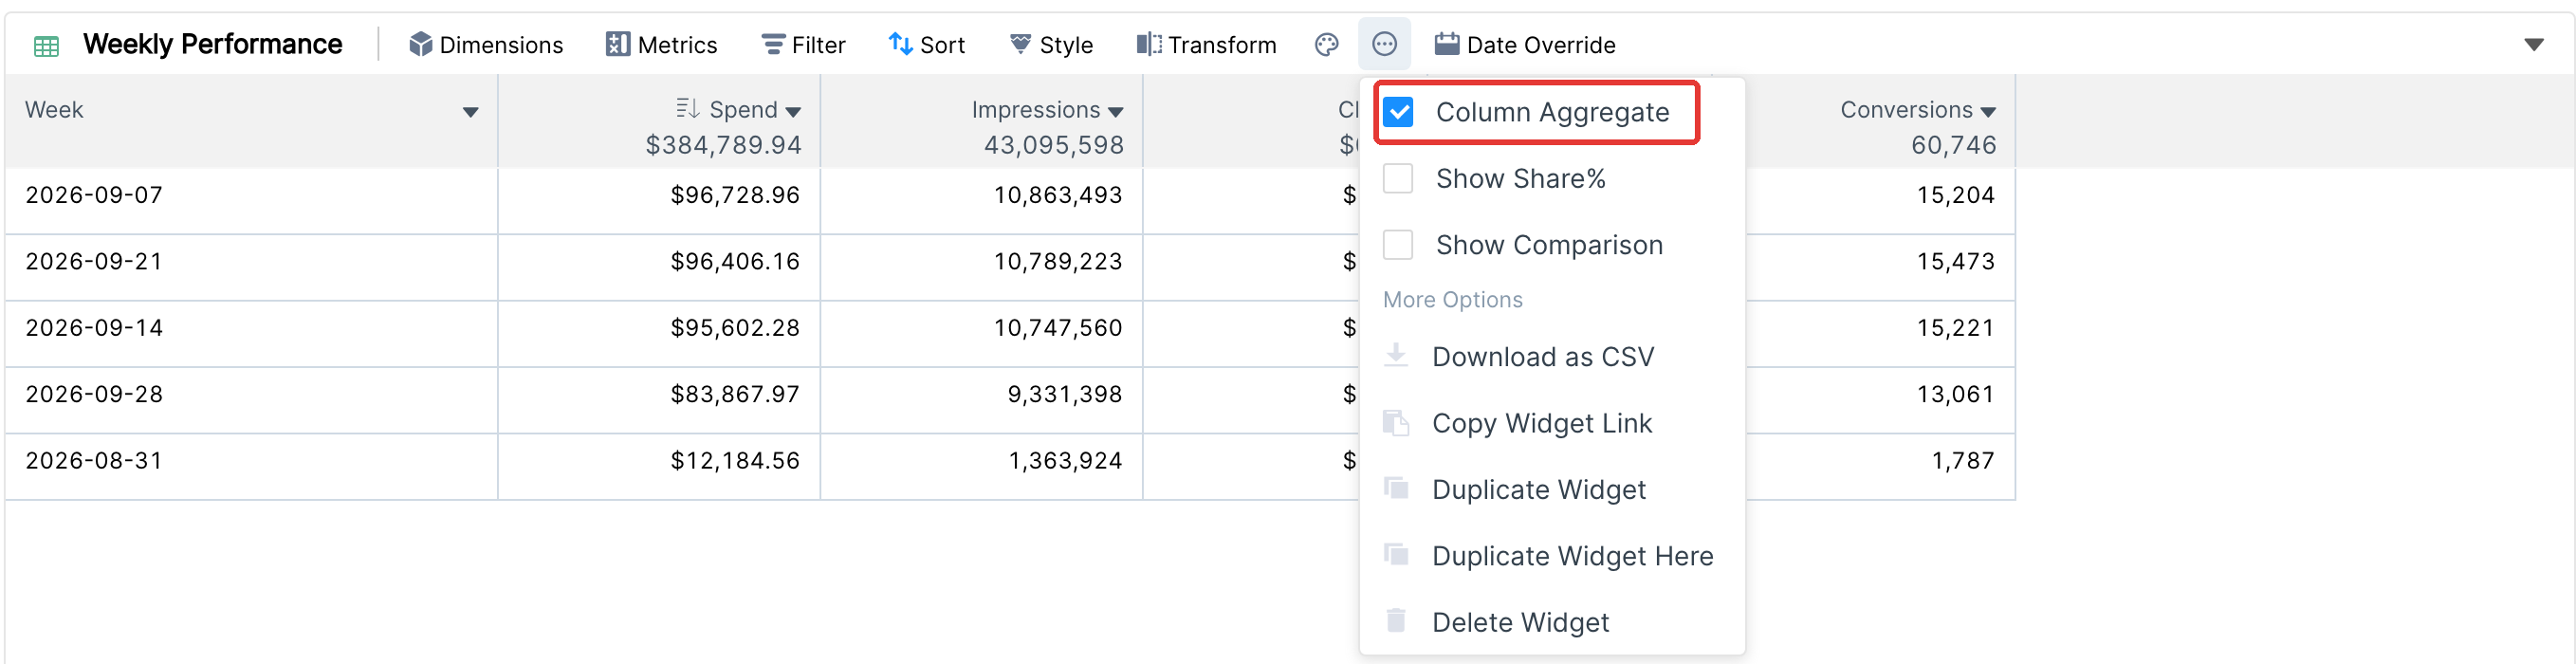
Task: Click total spend $384,789.94
Action: coord(723,145)
